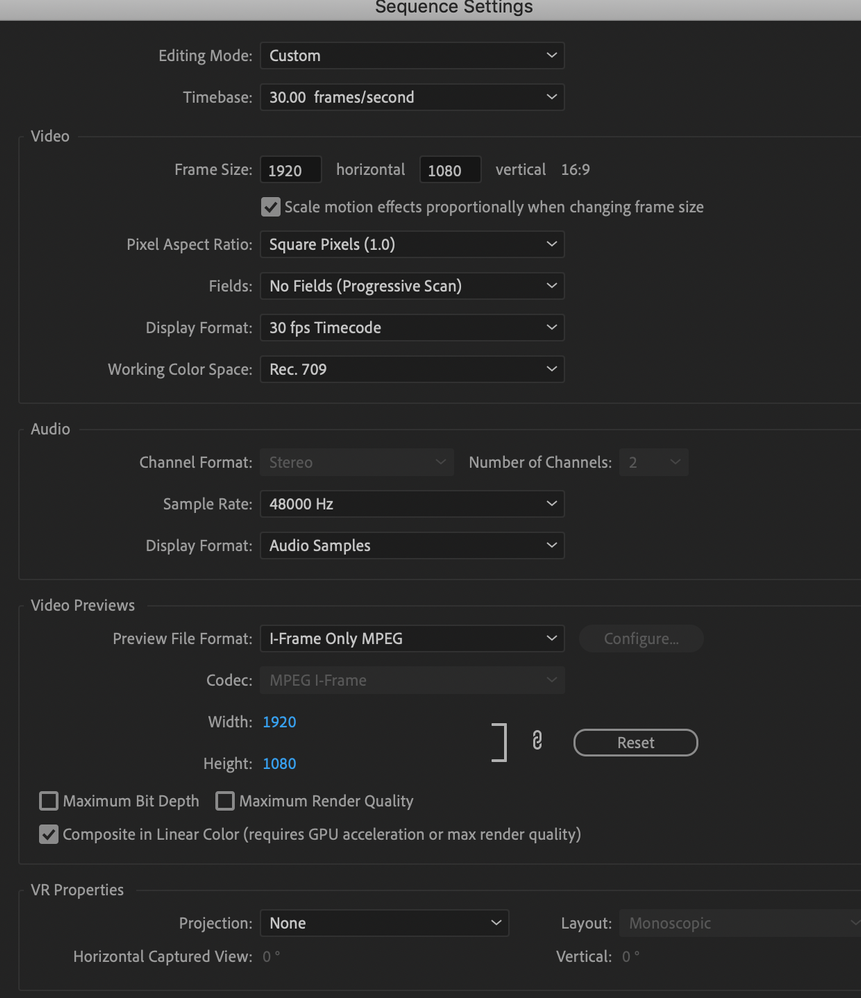Enable Maximum Render Quality
This screenshot has width=861, height=998.
coord(225,801)
